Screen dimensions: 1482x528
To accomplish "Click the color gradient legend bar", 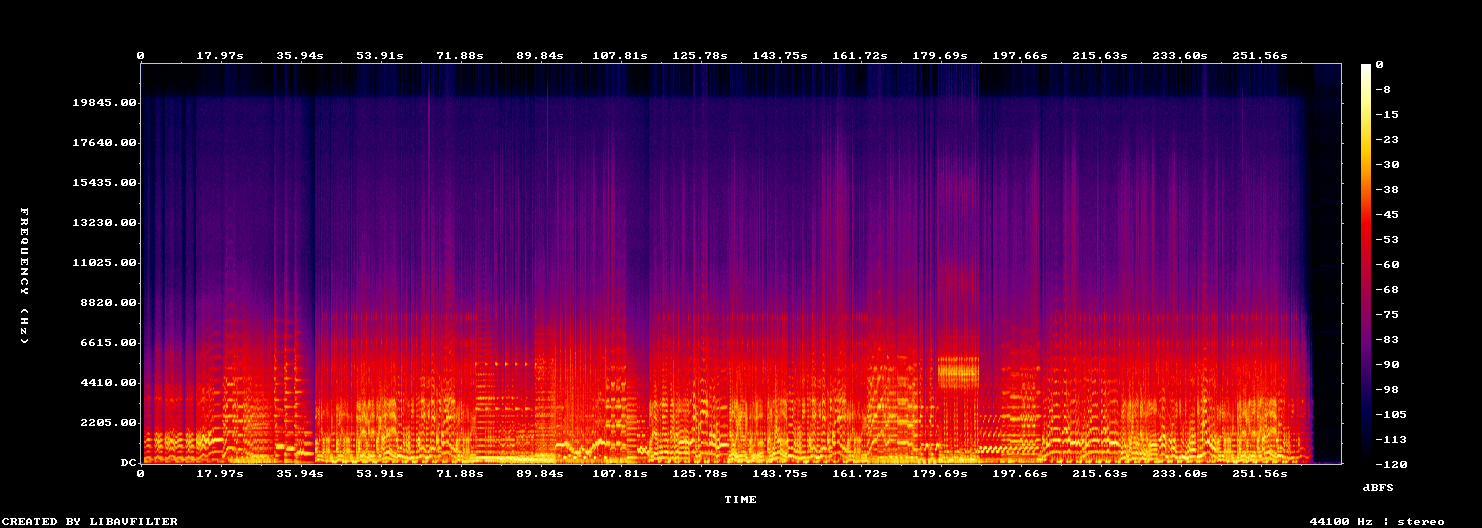I will click(x=1366, y=264).
